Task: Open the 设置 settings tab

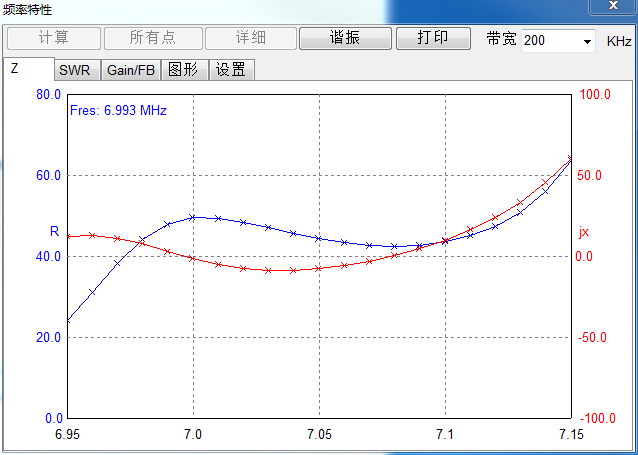Action: pos(232,70)
